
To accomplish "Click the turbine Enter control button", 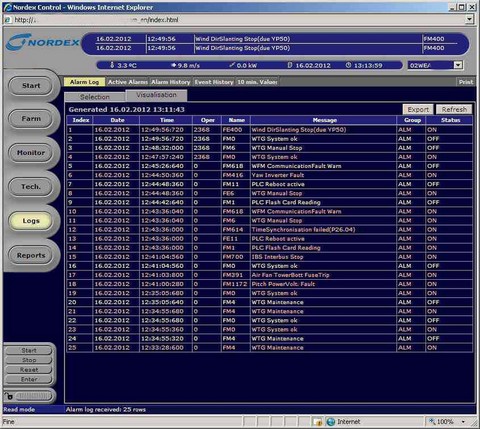I will point(29,379).
